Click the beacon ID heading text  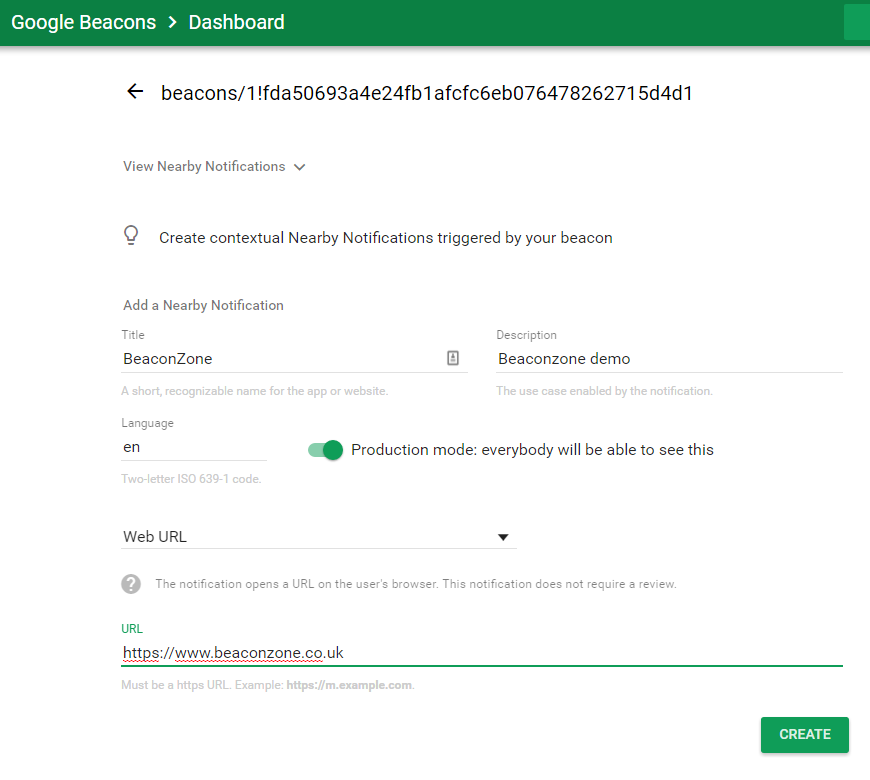click(427, 94)
